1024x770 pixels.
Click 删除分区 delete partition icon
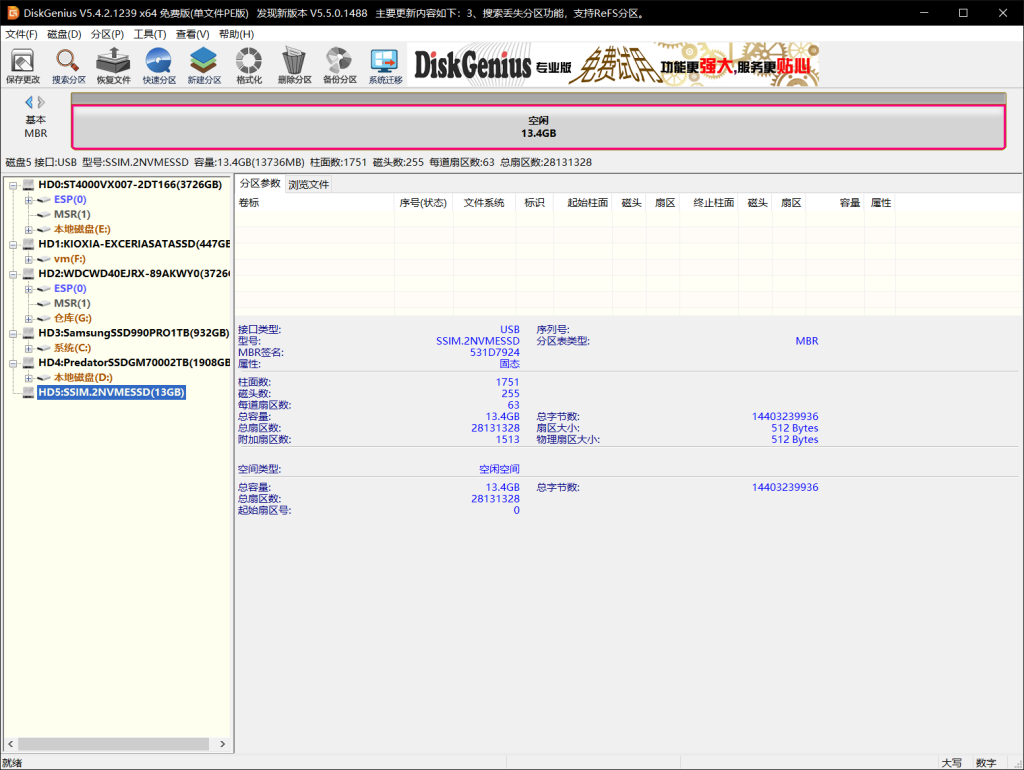click(x=294, y=65)
